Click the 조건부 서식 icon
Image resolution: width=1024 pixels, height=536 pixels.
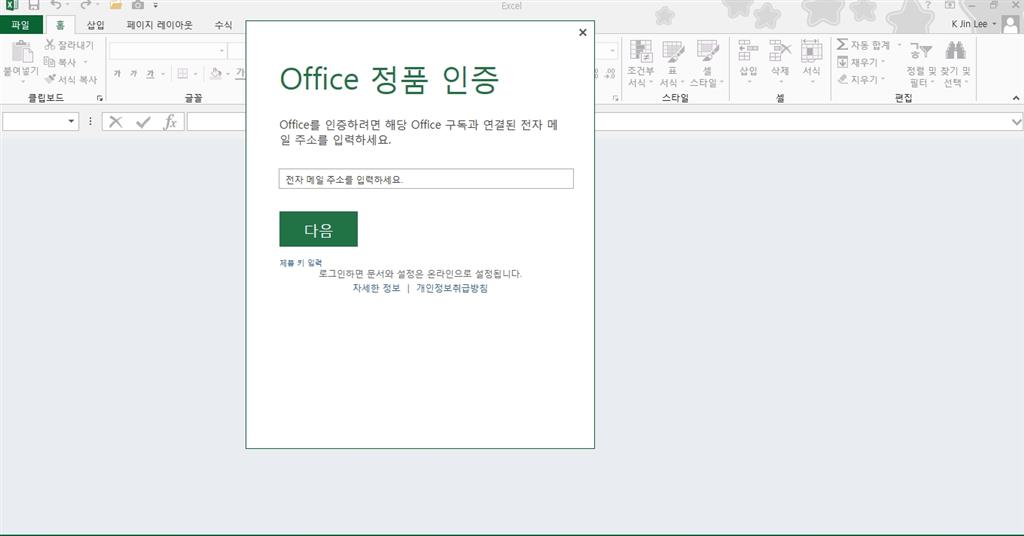coord(641,52)
